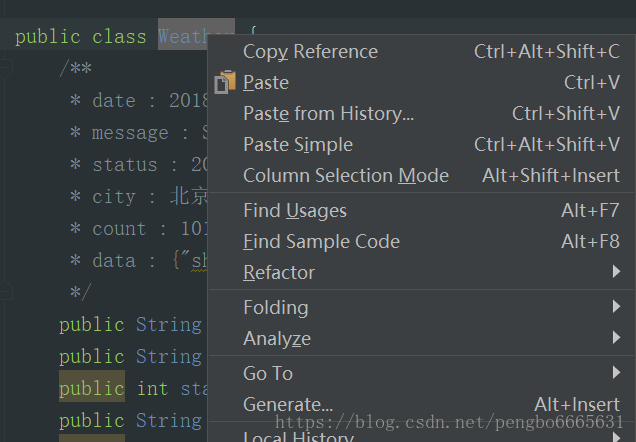Click the '* message' comment line
The width and height of the screenshot is (636, 442).
point(138,133)
